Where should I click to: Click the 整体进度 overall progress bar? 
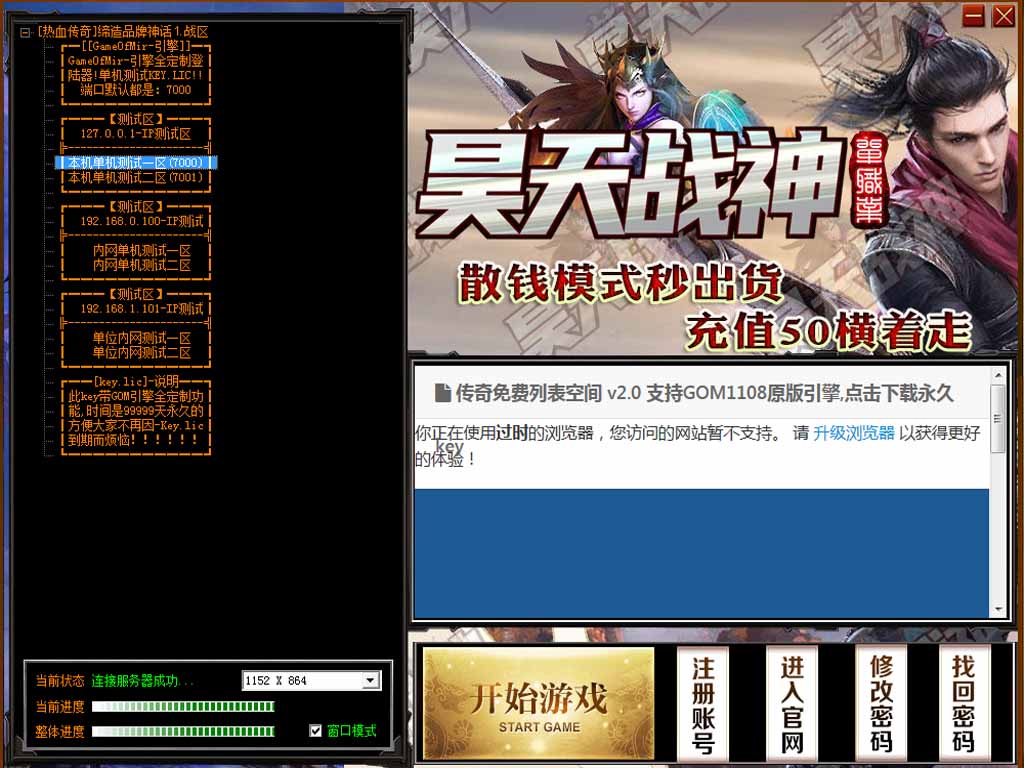(183, 731)
